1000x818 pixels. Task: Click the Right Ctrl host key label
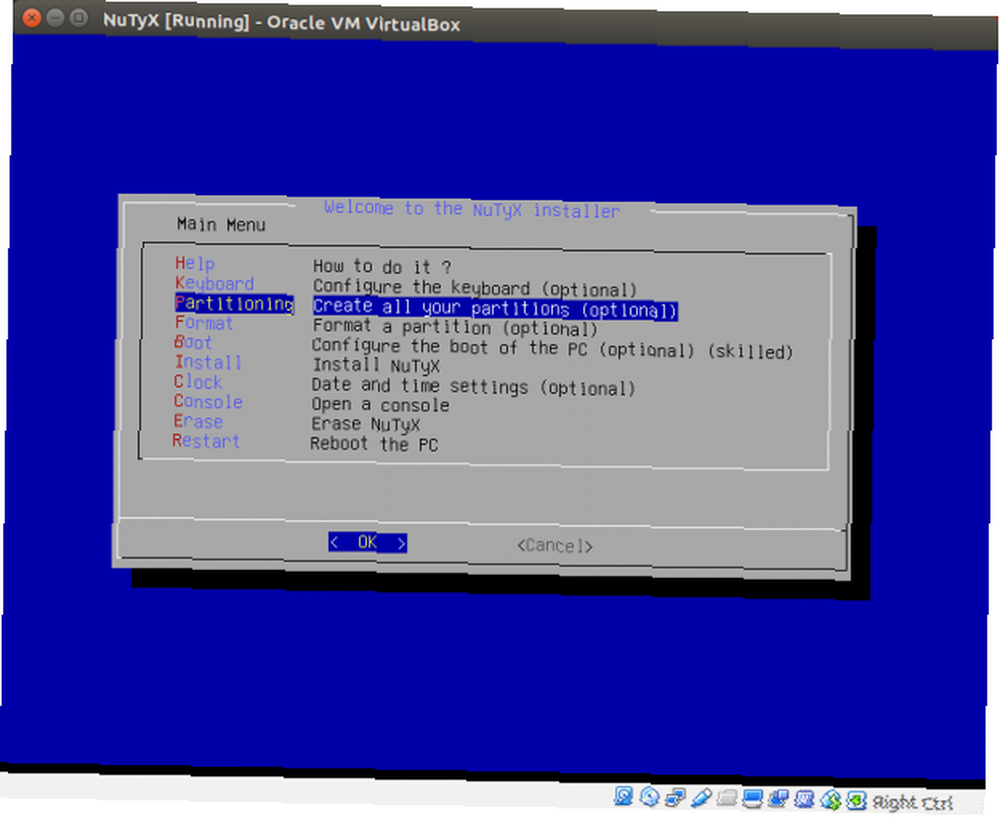click(x=912, y=802)
